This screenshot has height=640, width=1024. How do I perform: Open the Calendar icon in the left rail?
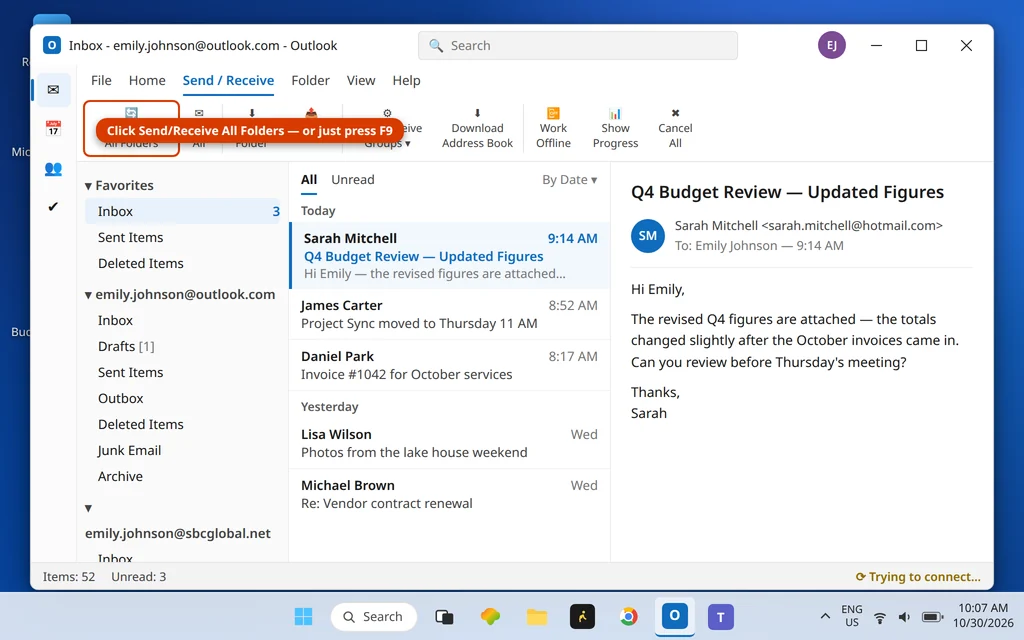(54, 128)
